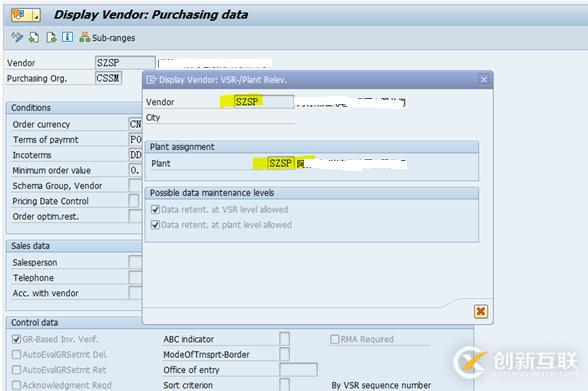Toggle AutoEvalGRSetmt Ret checkbox
Screen dimensions: 588x391
16,370
